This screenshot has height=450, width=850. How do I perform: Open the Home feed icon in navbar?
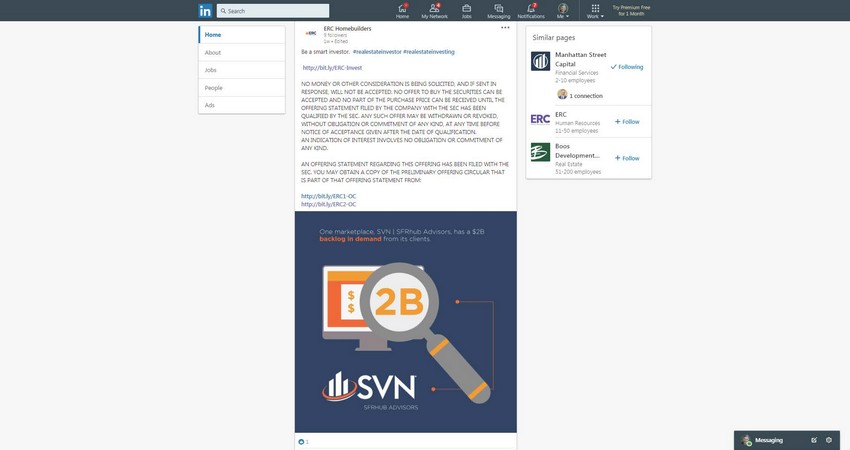point(402,10)
